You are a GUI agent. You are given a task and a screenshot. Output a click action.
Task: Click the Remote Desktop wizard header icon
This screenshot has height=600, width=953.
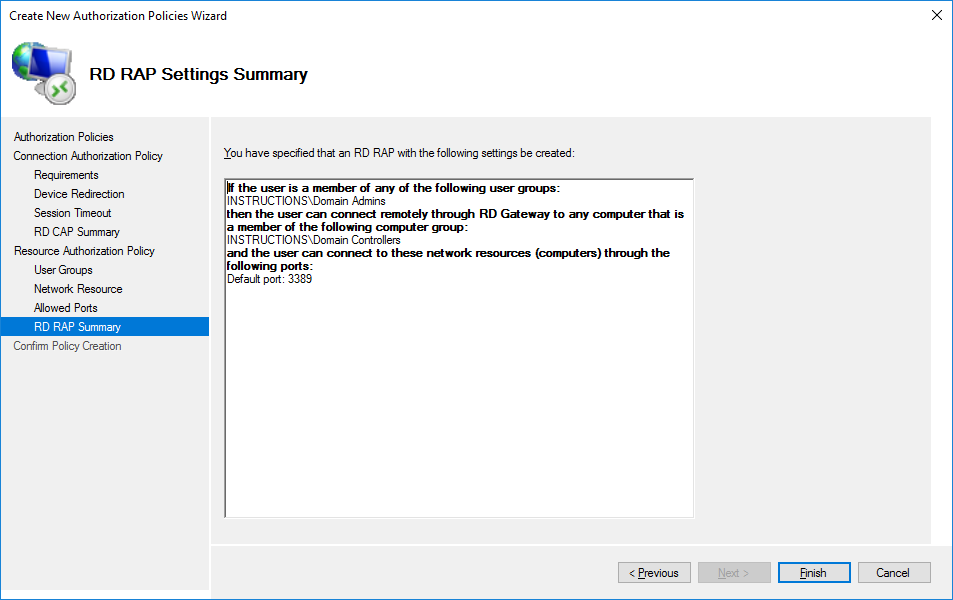click(x=44, y=73)
